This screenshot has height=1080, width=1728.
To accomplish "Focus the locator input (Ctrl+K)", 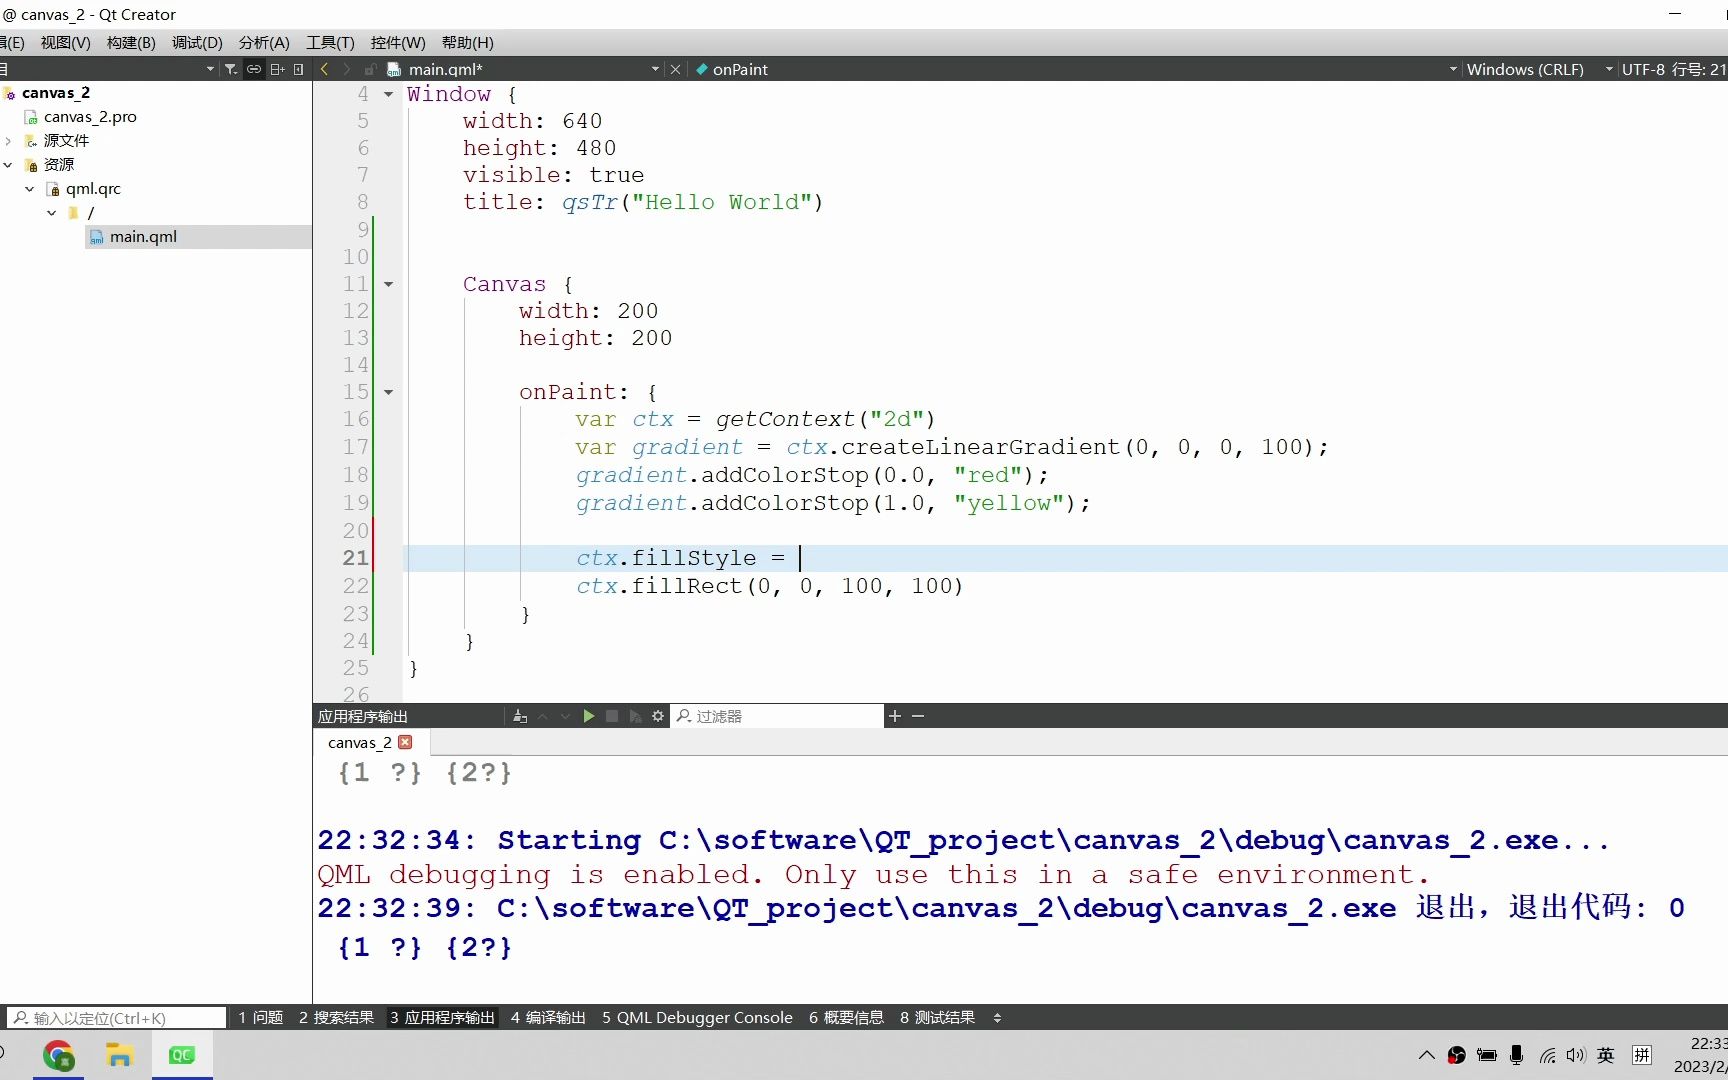I will click(x=117, y=1018).
